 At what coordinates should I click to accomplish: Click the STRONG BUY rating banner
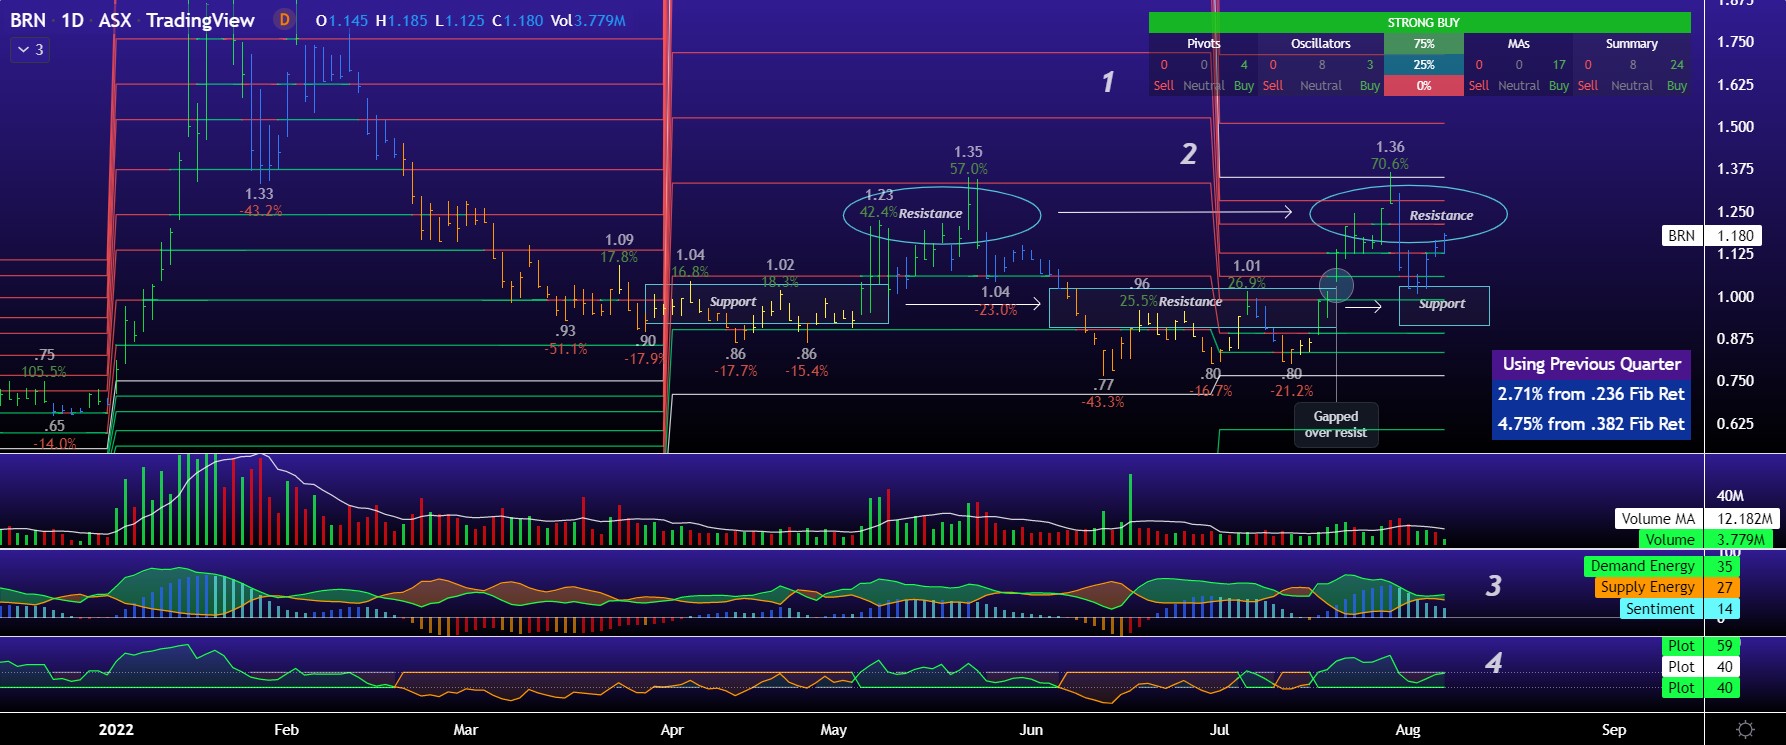coord(1422,22)
